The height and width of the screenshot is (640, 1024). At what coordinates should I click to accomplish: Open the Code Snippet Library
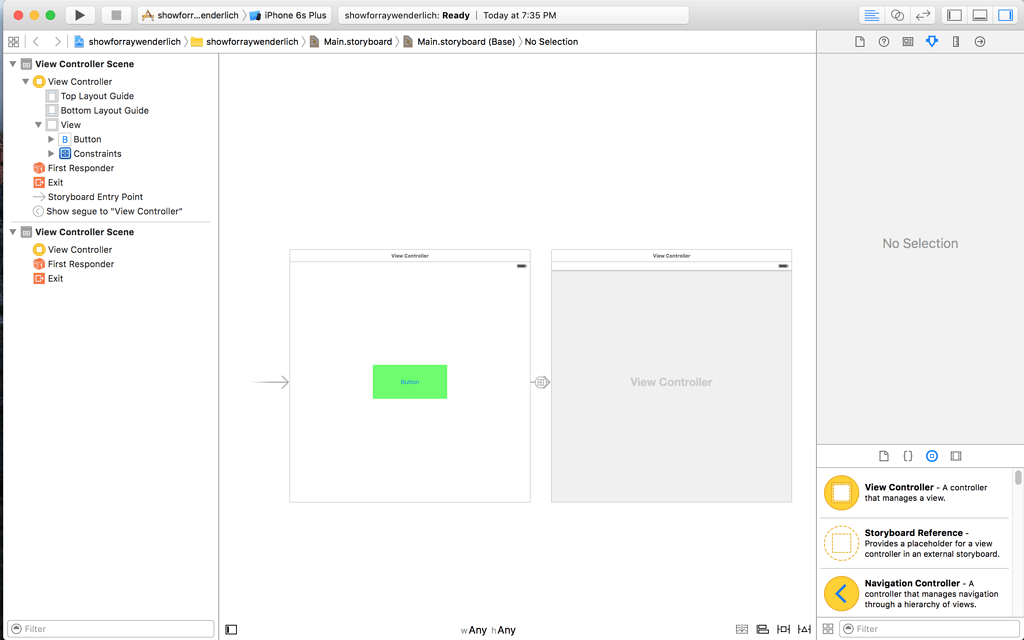click(907, 455)
